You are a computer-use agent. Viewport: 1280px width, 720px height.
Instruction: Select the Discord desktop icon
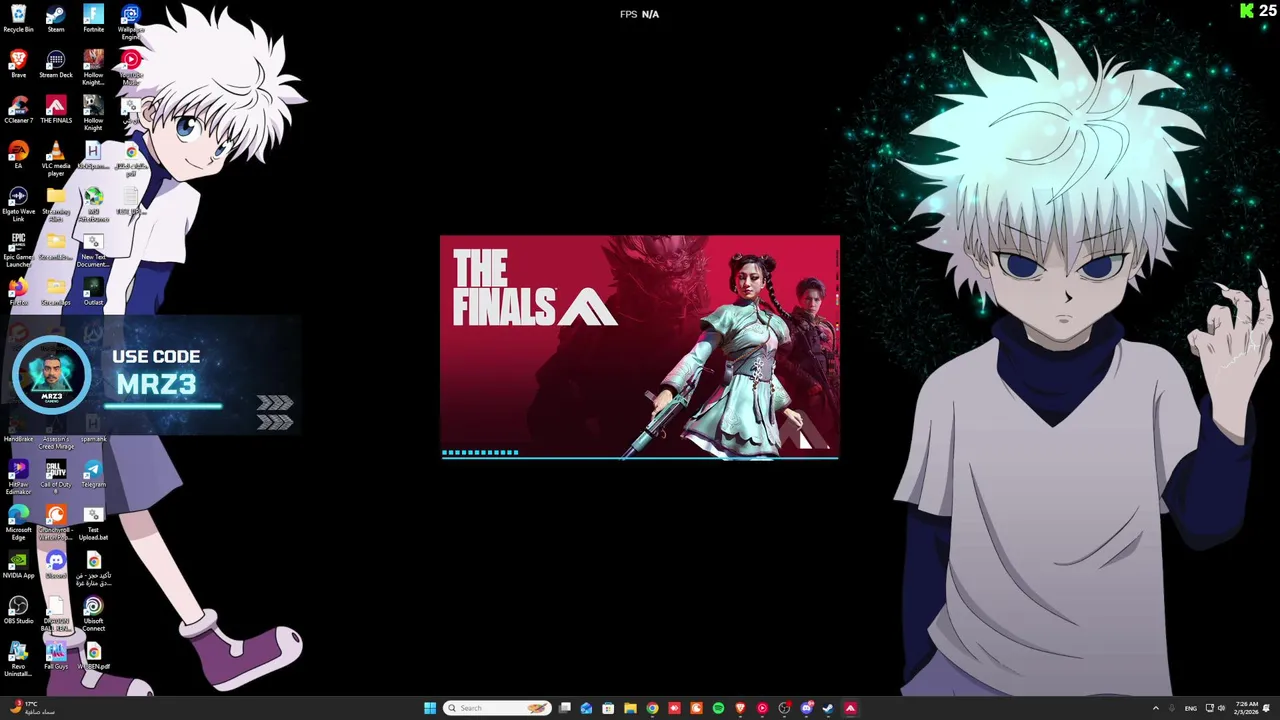tap(56, 565)
